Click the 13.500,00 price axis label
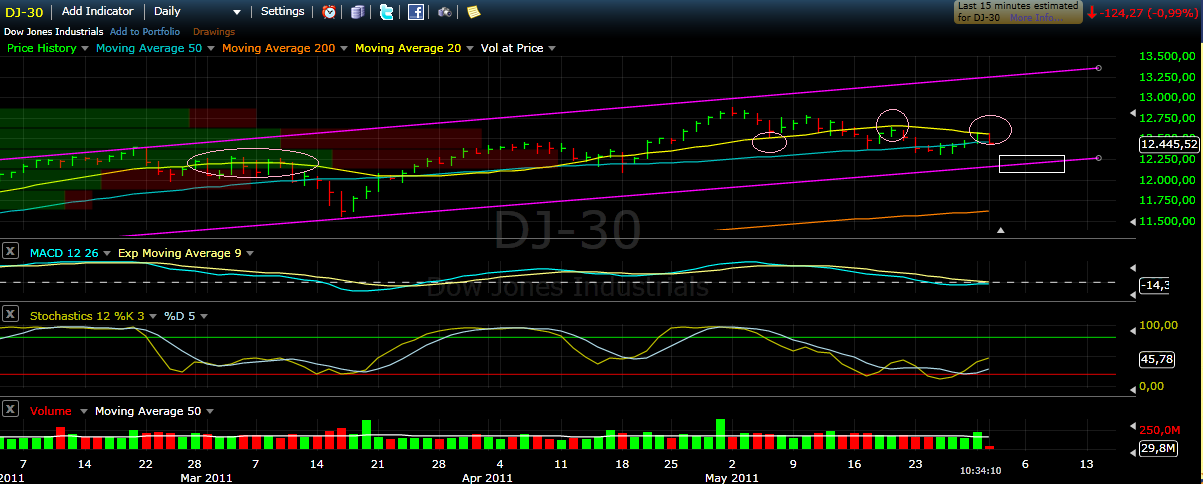Screen dimensions: 1203x484 click(x=1168, y=55)
